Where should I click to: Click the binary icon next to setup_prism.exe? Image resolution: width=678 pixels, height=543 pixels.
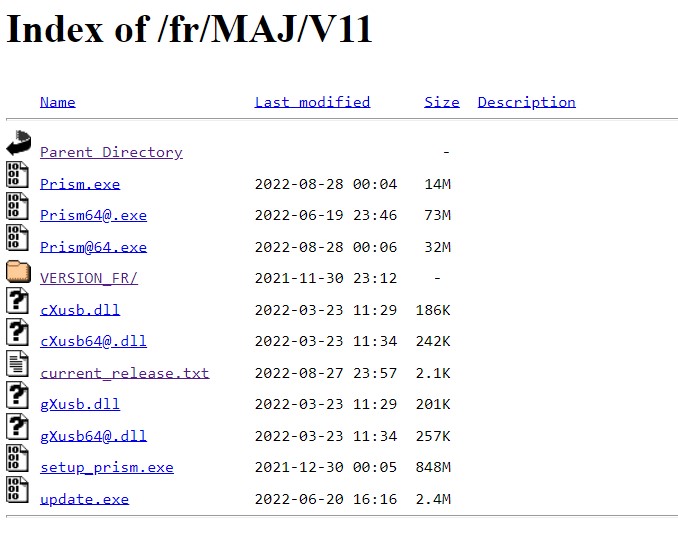(x=17, y=459)
